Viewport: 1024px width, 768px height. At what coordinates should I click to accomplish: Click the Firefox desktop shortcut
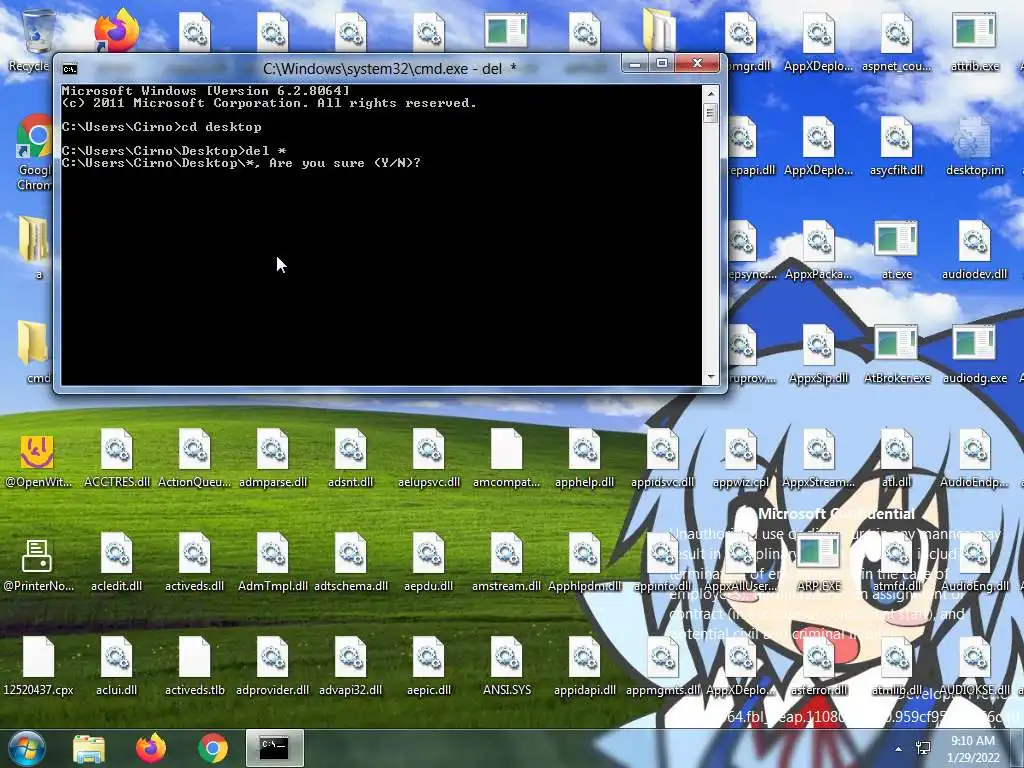[116, 31]
